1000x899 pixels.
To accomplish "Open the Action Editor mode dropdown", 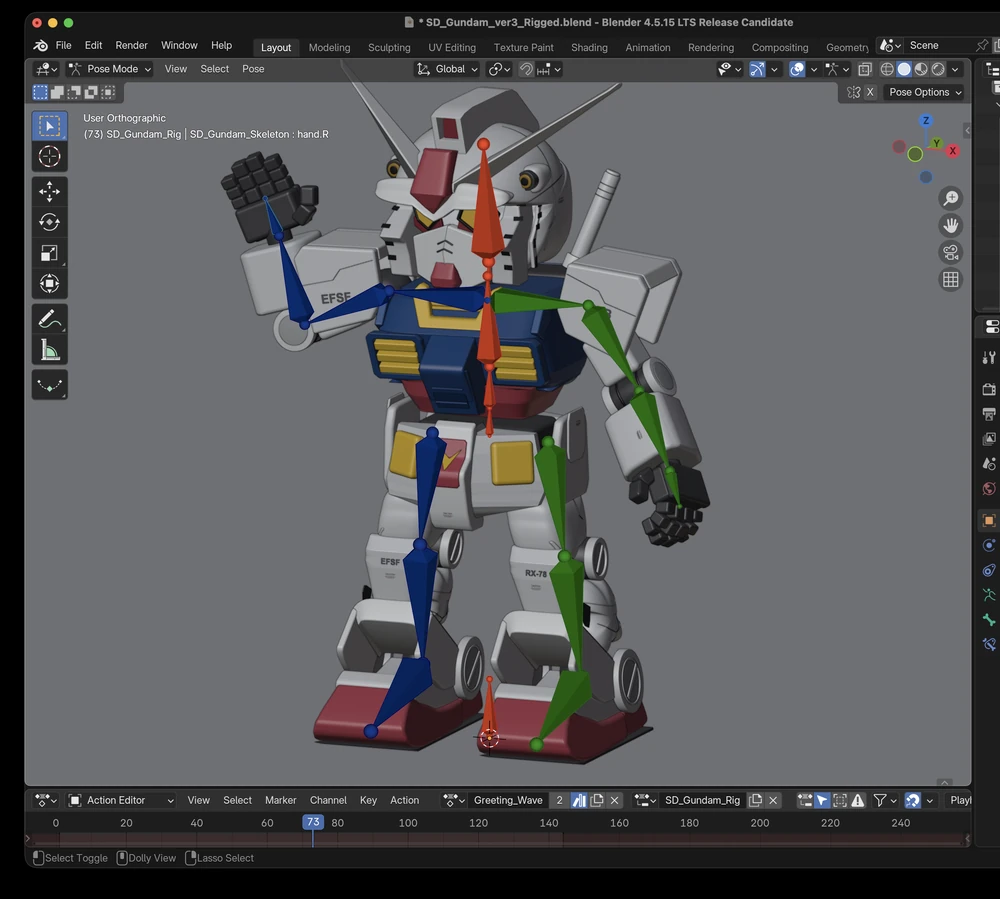I will point(121,800).
